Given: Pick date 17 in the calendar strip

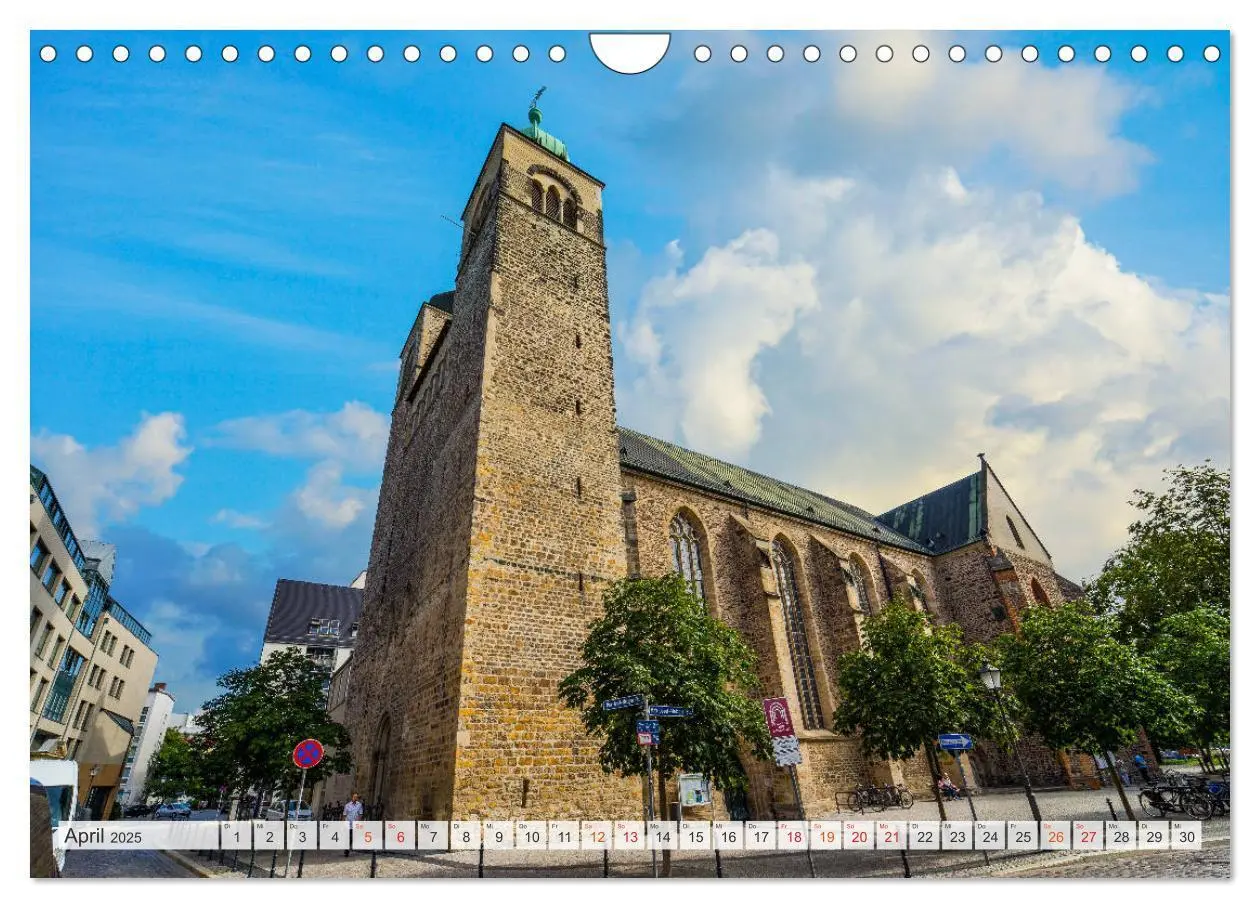Looking at the screenshot, I should coord(760,836).
